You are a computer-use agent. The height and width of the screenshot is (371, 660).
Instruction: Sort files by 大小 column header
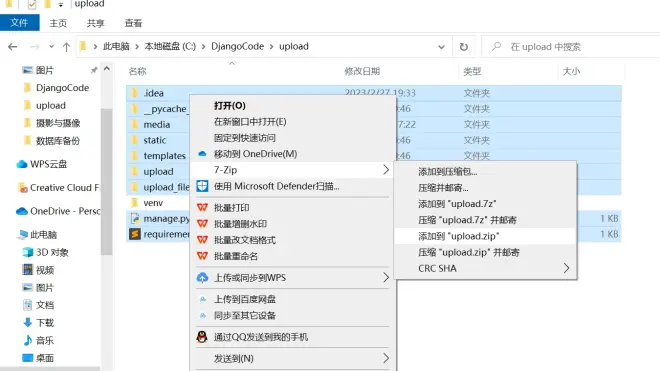click(x=571, y=71)
